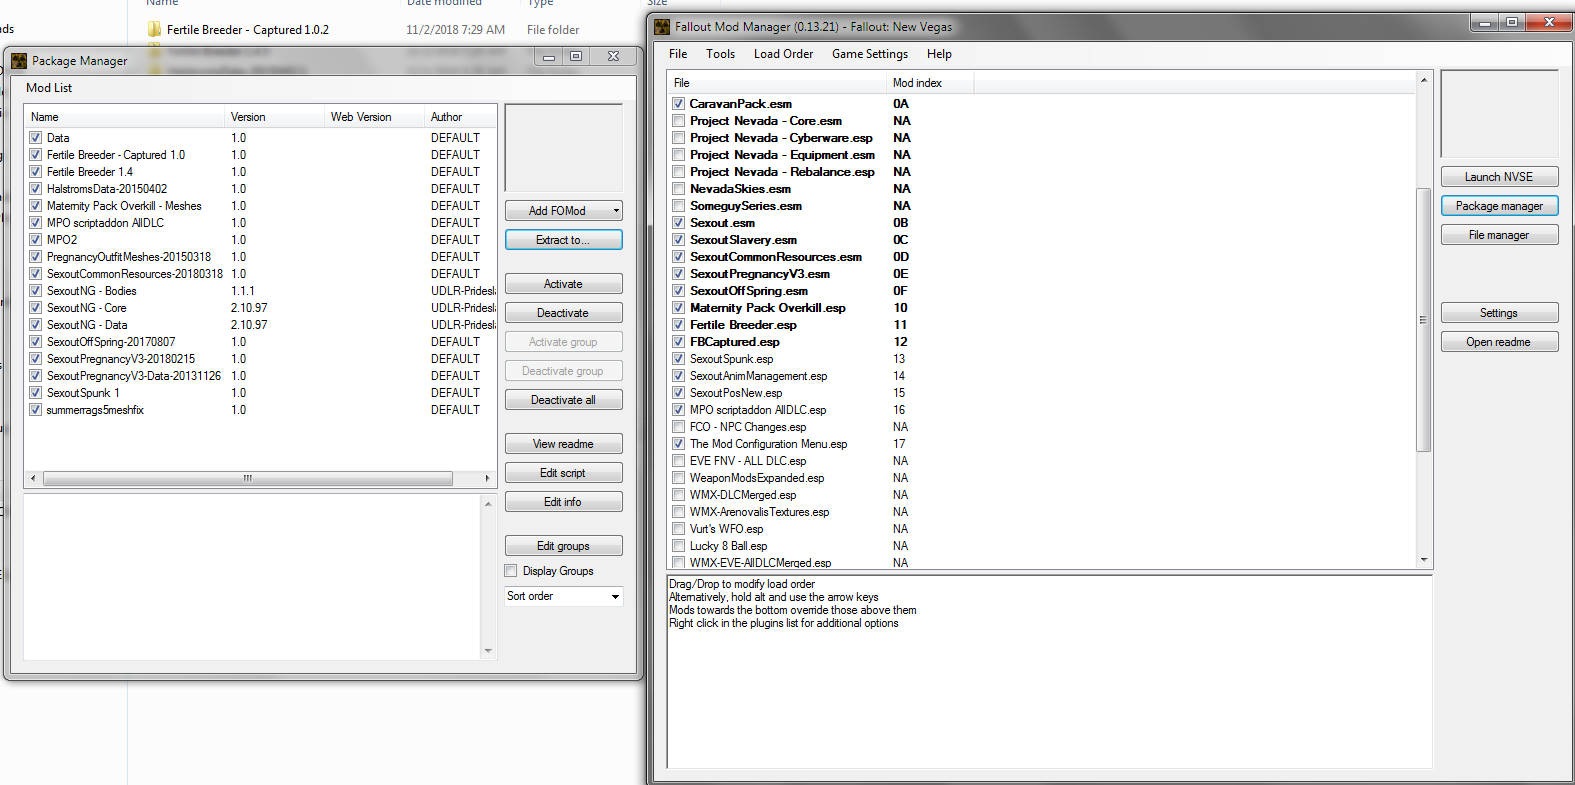Click the View readme button

[564, 444]
